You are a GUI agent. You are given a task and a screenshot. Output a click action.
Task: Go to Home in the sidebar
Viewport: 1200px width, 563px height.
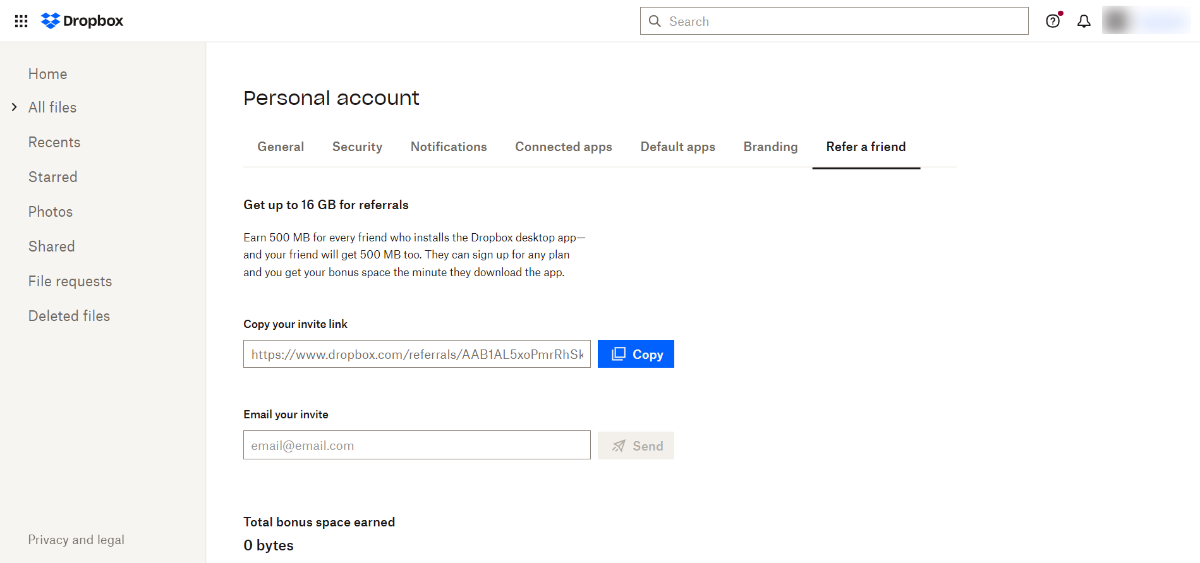(48, 74)
